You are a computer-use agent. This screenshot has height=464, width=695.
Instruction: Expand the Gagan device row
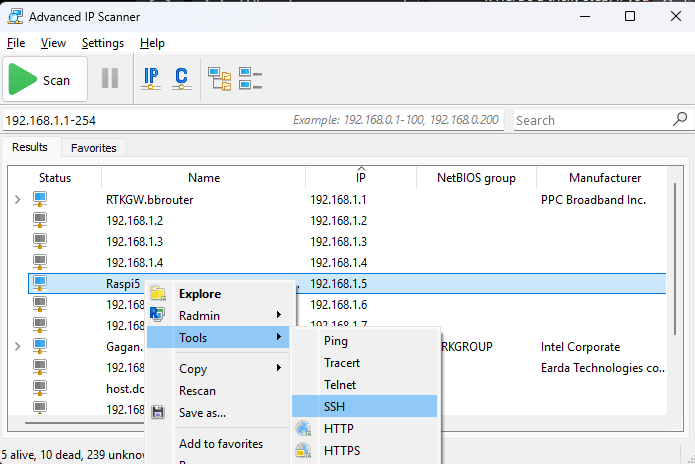click(17, 347)
